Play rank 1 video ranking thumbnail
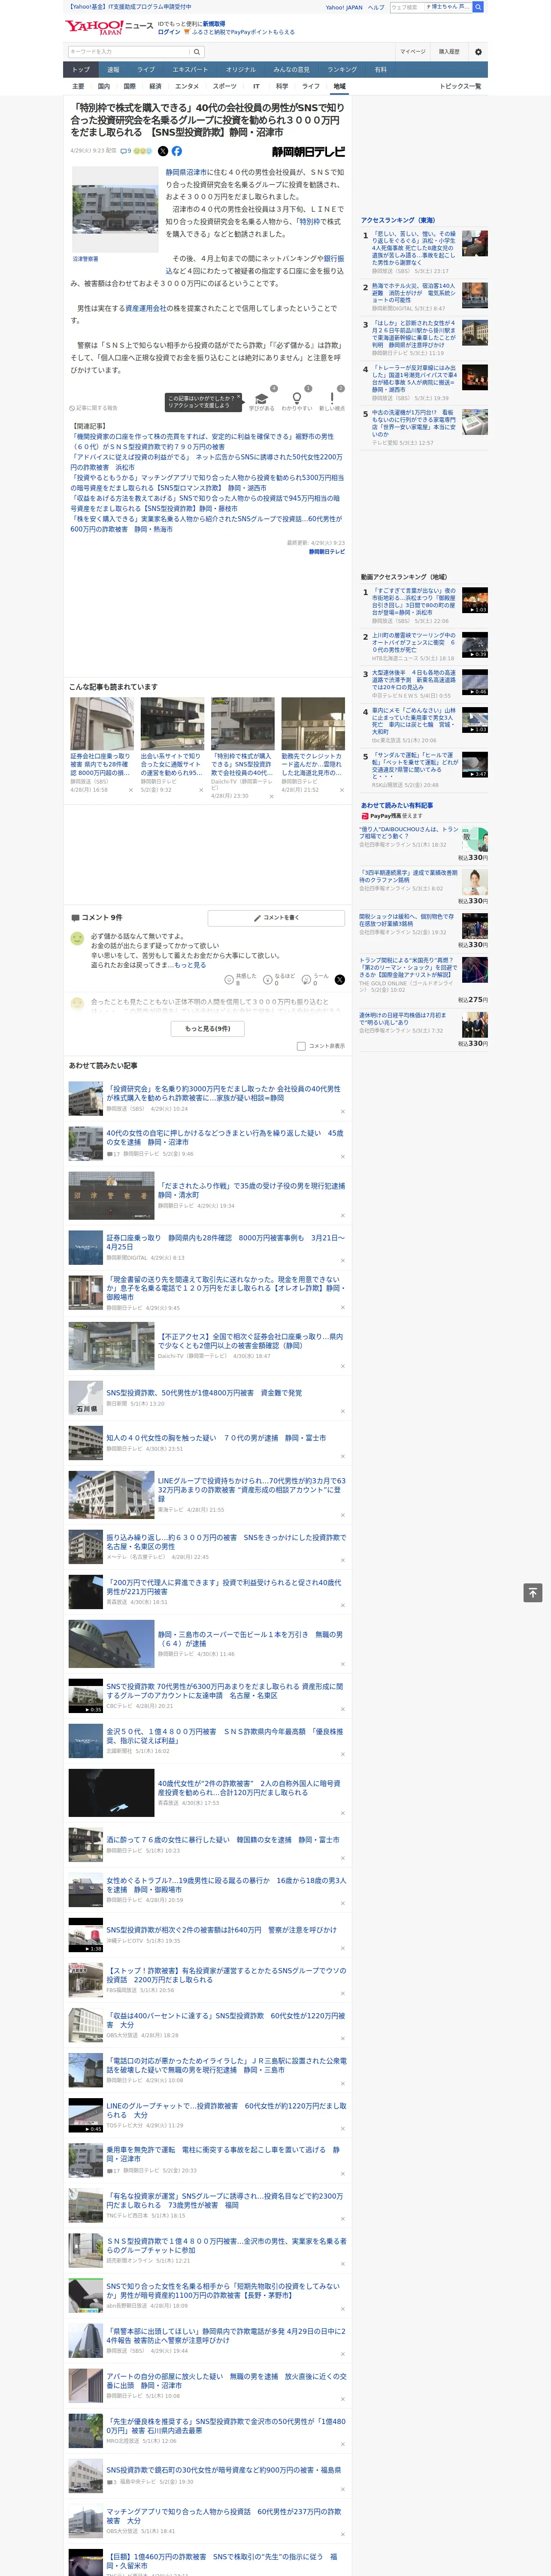551x2576 pixels. pos(475,600)
